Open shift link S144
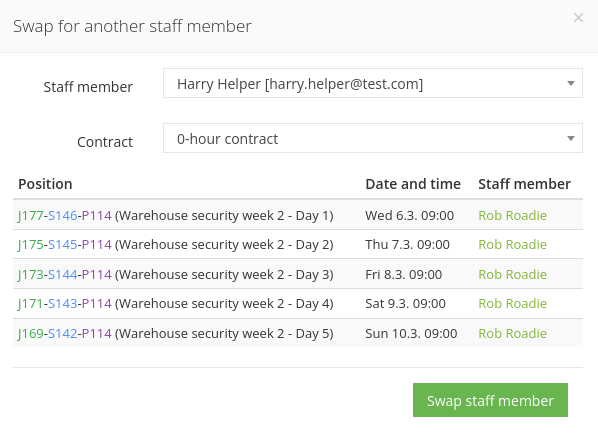The width and height of the screenshot is (598, 445). pos(63,275)
